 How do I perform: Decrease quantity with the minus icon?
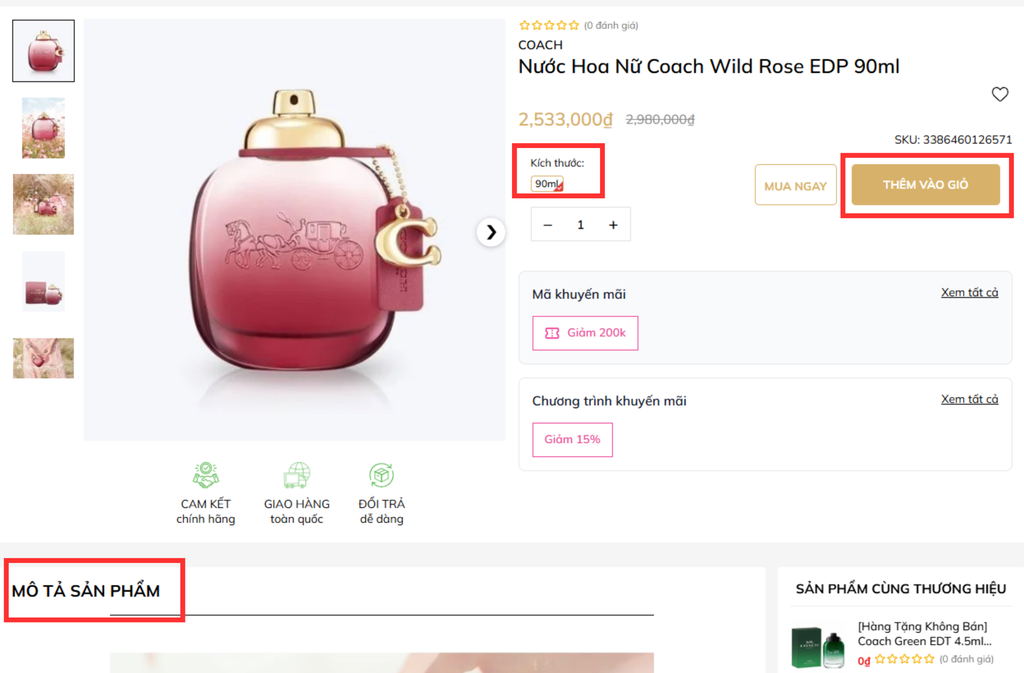click(x=548, y=225)
